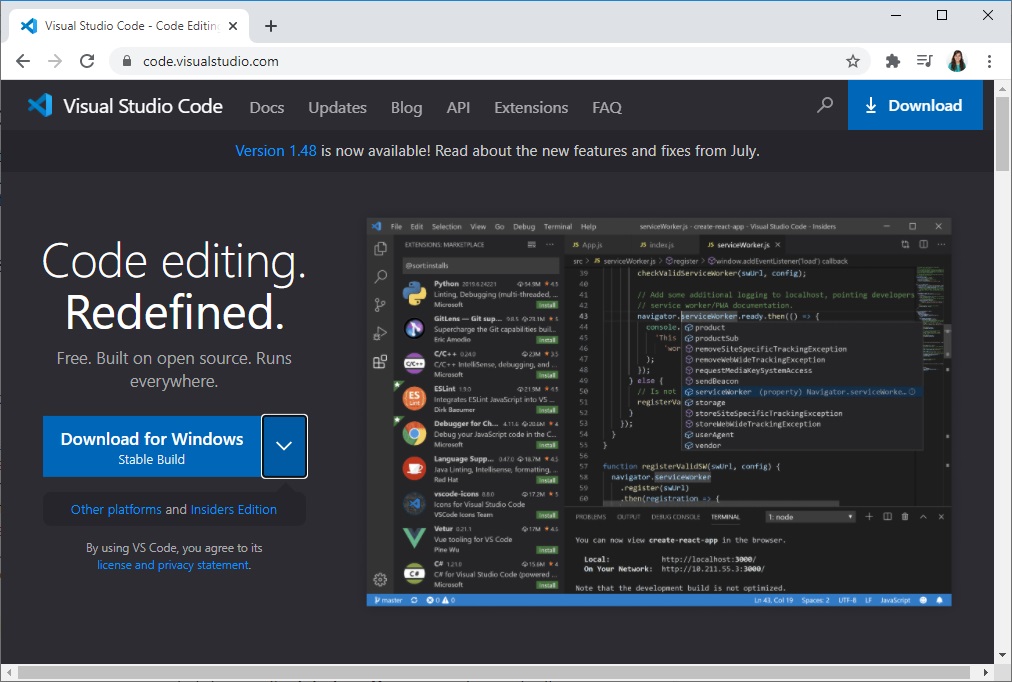Open the site search magnifier
Image resolution: width=1012 pixels, height=682 pixels.
[x=825, y=107]
